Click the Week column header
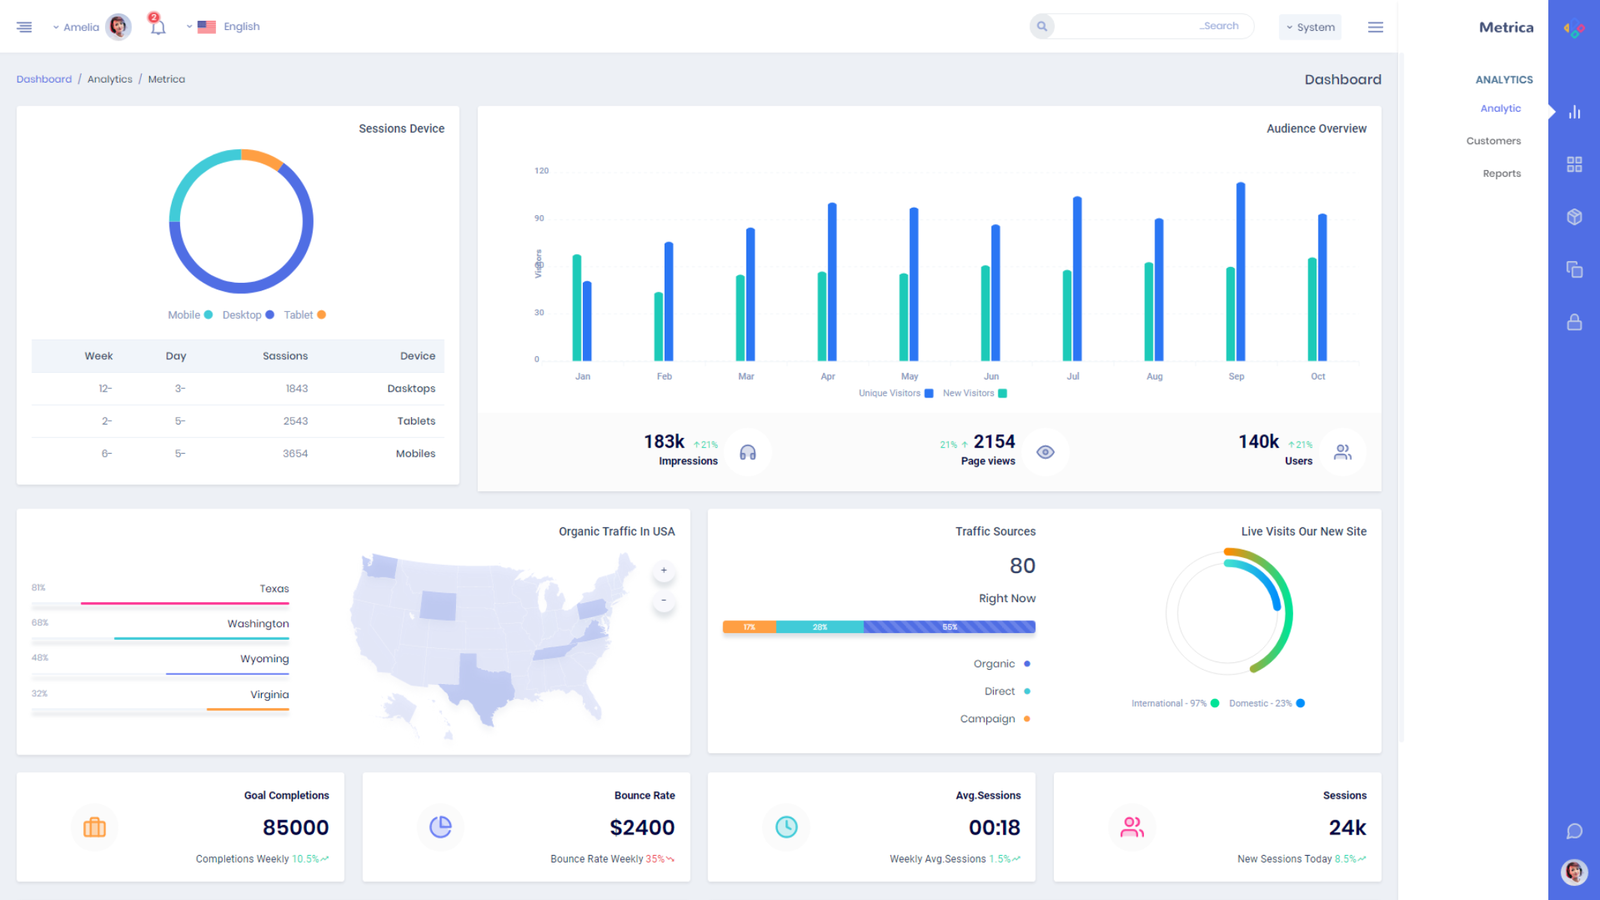 point(98,356)
